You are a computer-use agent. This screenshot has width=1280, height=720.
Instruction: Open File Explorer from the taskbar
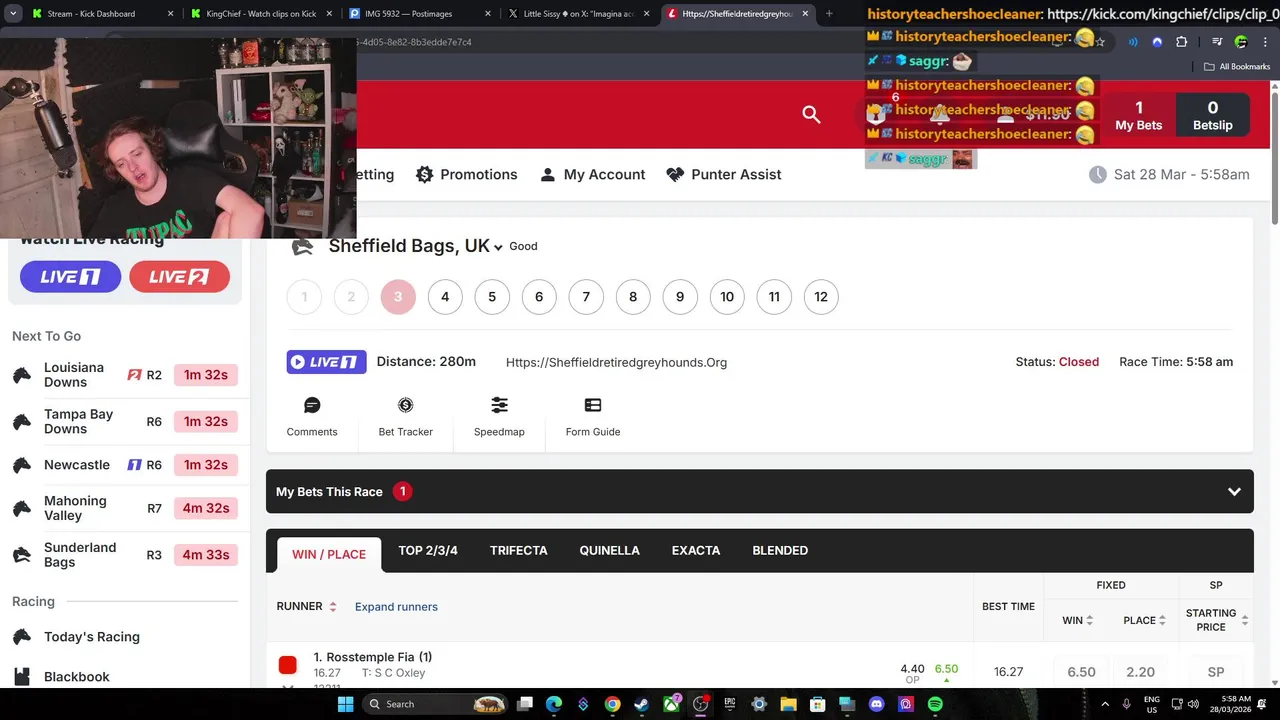click(788, 704)
